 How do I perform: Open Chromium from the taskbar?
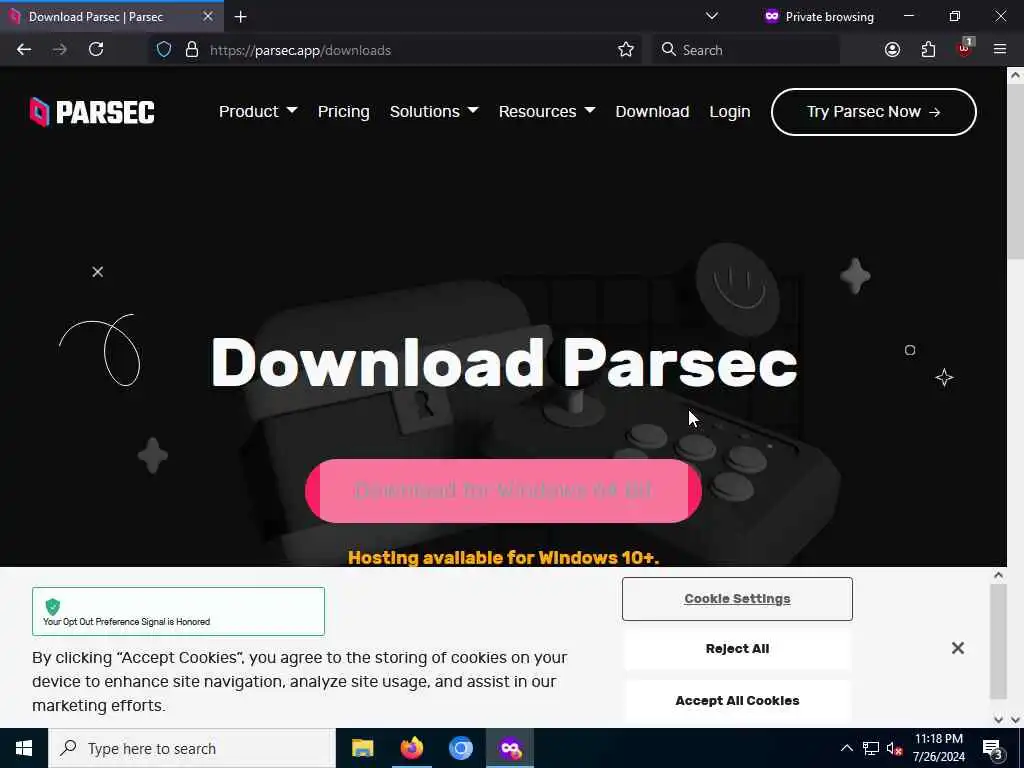pyautogui.click(x=460, y=748)
